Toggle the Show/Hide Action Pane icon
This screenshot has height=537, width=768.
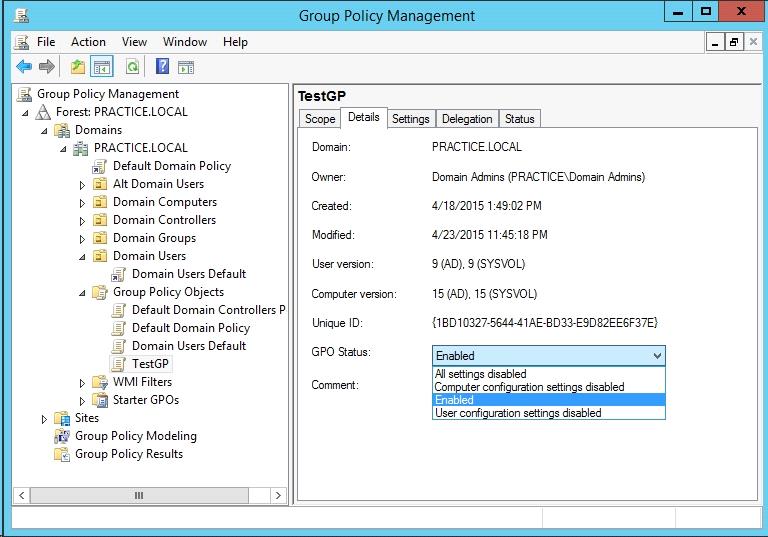[186, 67]
